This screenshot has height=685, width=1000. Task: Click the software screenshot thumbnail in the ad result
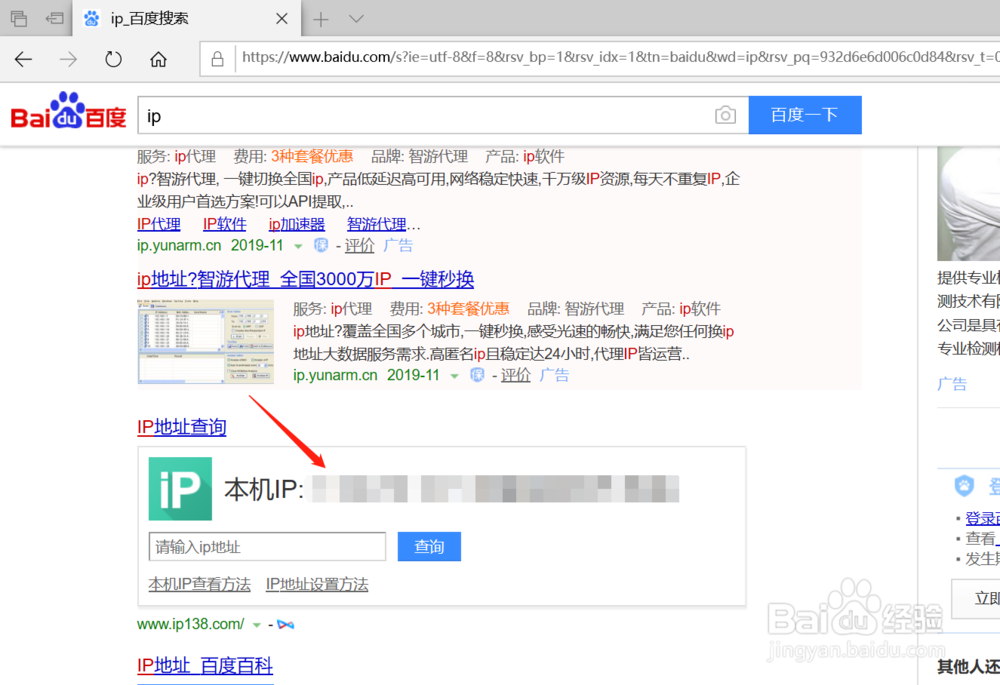pyautogui.click(x=205, y=341)
